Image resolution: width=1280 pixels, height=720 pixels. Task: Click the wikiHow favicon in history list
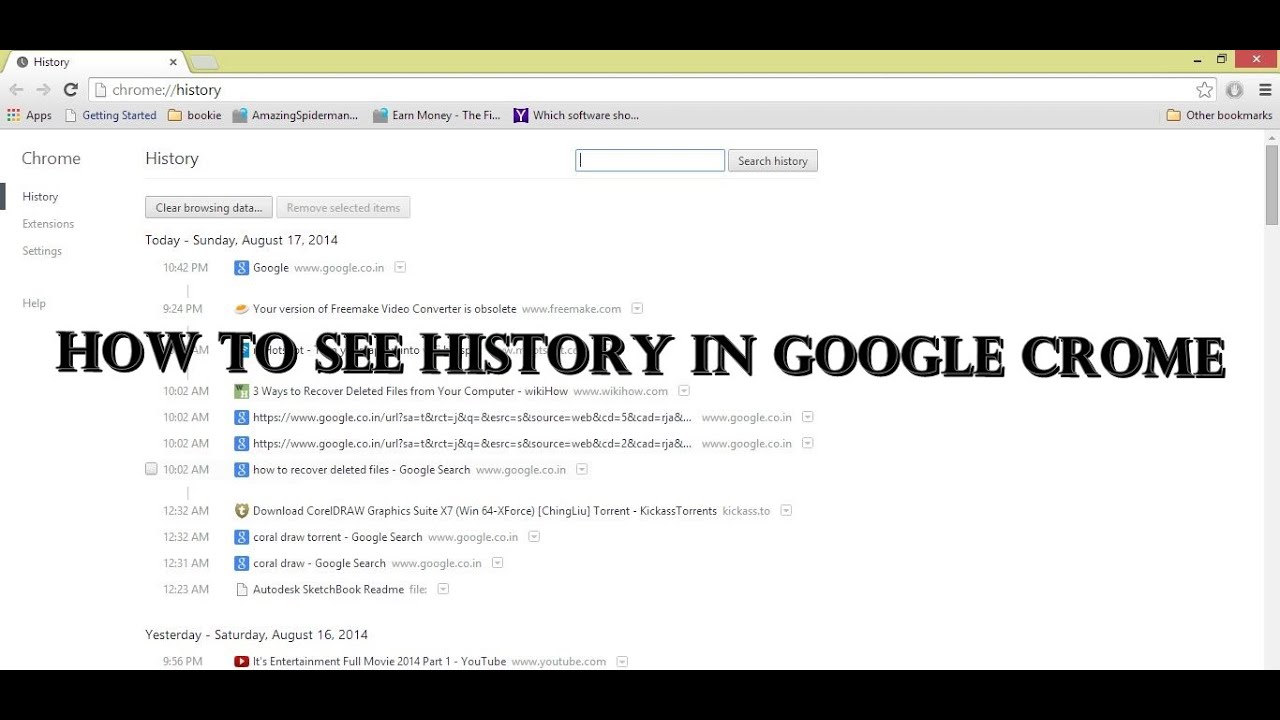(241, 391)
